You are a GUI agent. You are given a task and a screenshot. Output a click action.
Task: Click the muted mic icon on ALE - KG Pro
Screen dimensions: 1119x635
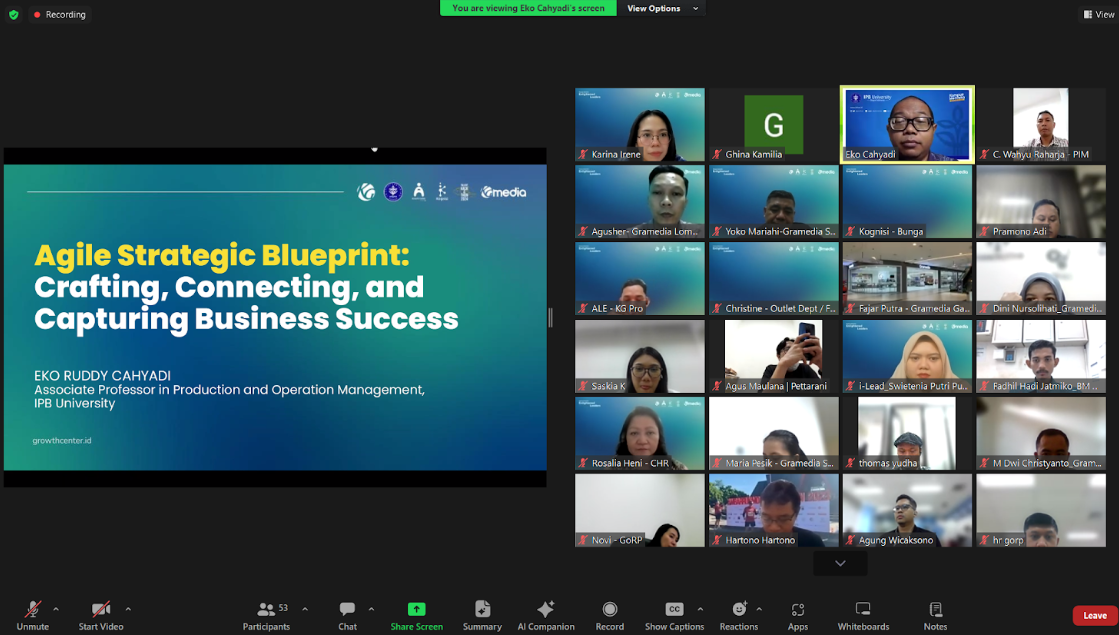(x=583, y=308)
